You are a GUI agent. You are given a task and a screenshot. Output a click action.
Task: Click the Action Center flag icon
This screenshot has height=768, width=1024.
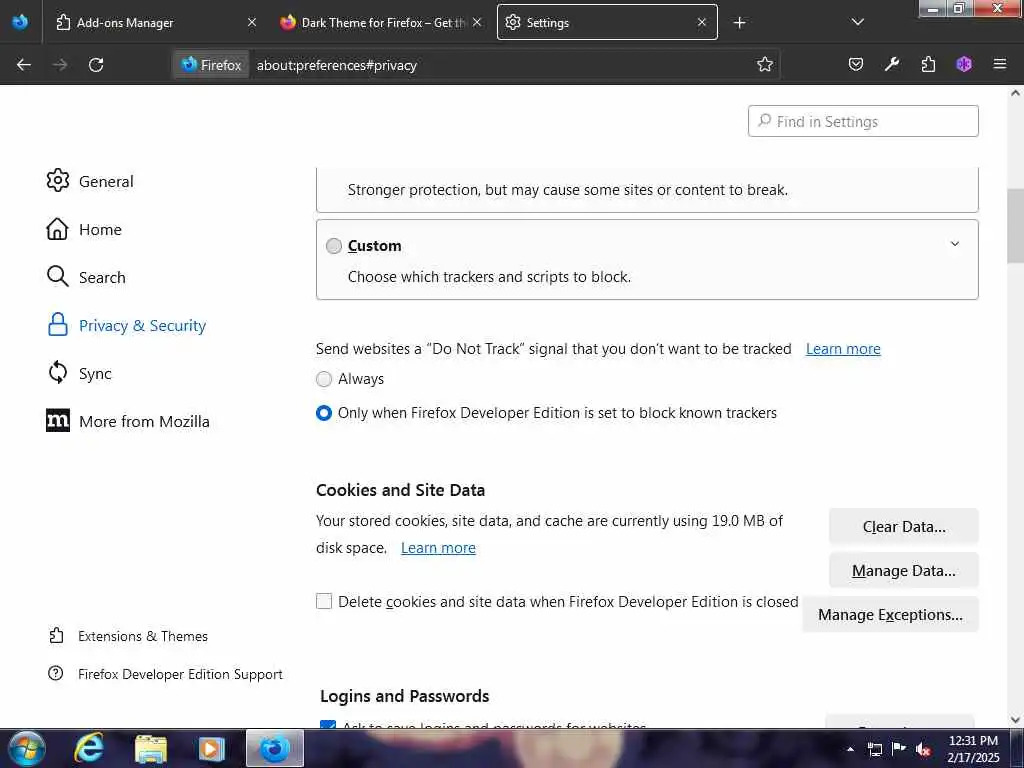[x=899, y=748]
